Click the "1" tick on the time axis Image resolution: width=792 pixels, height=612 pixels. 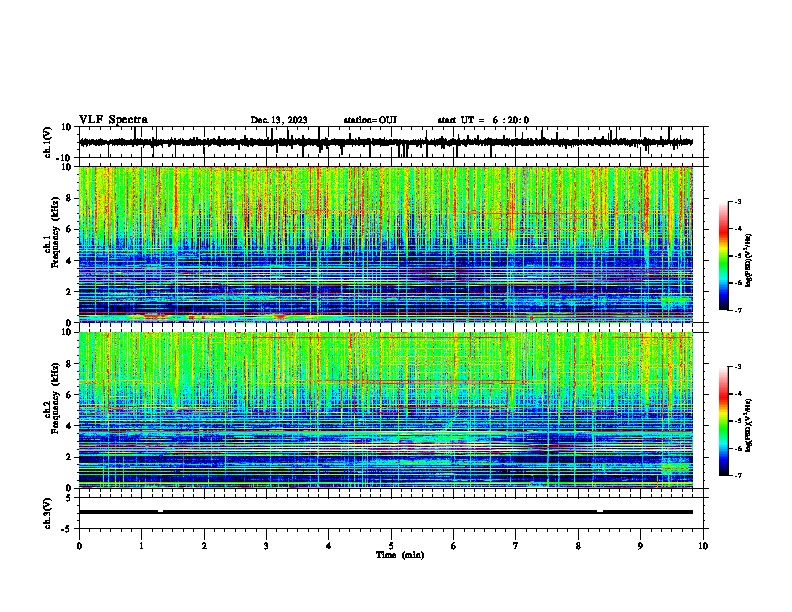pyautogui.click(x=141, y=546)
